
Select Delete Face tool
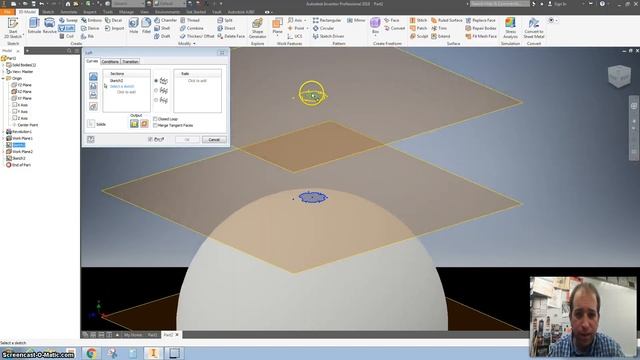[x=231, y=36]
